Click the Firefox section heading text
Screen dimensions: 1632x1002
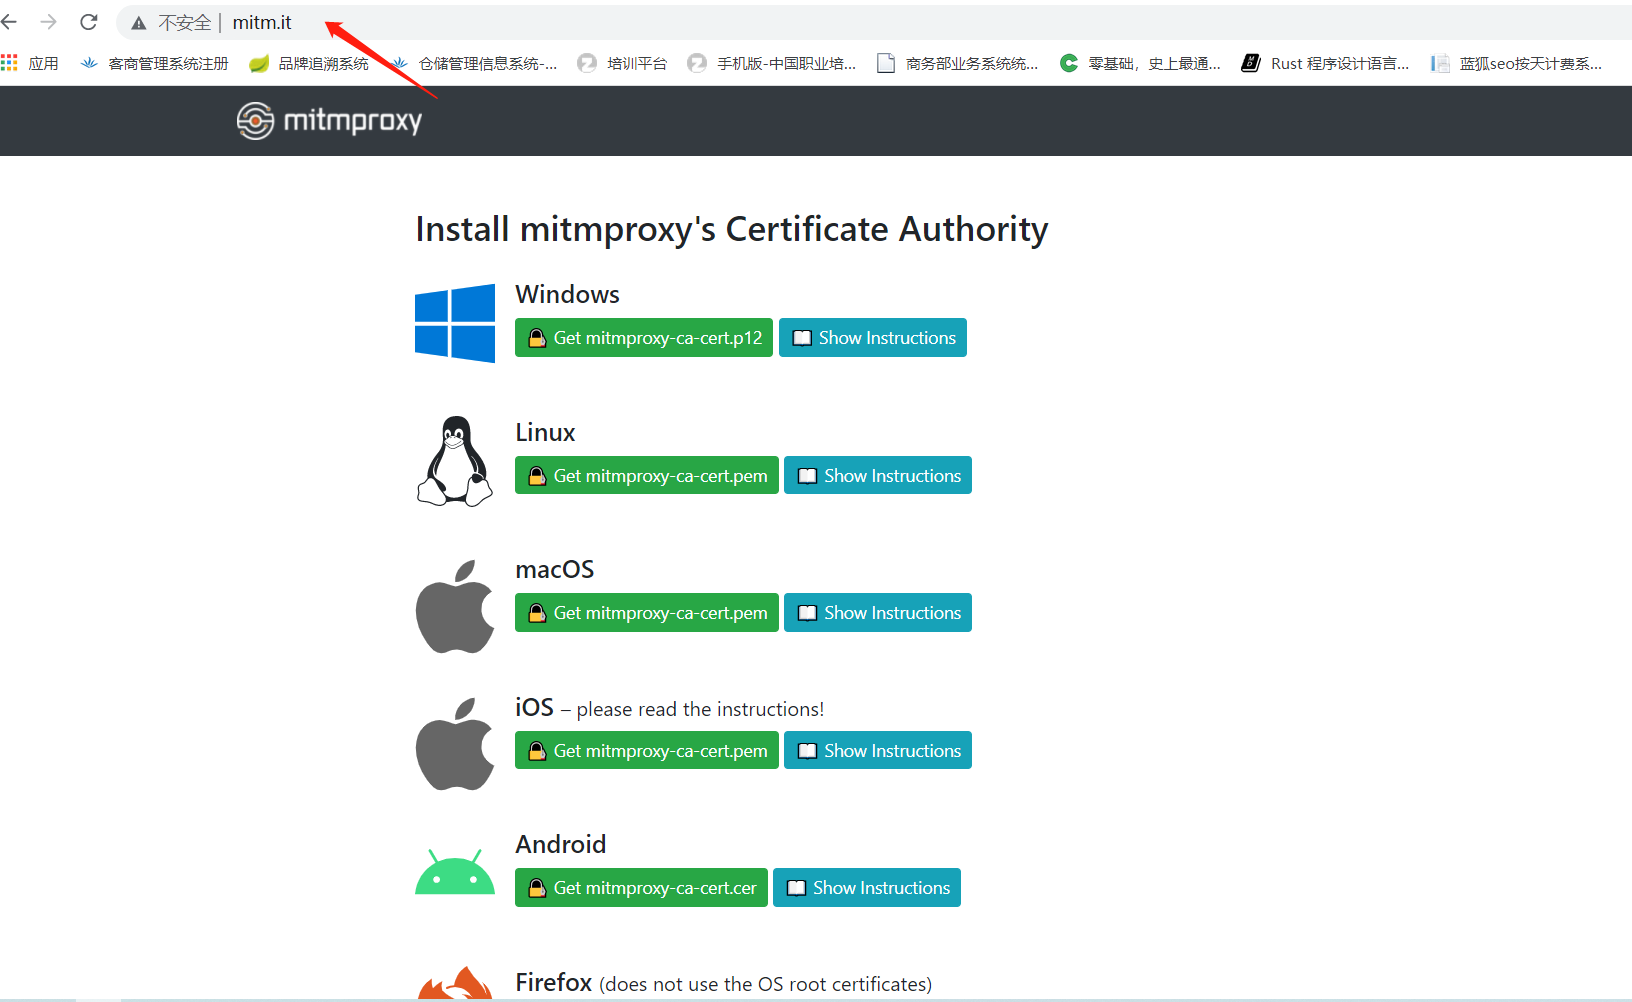[724, 983]
